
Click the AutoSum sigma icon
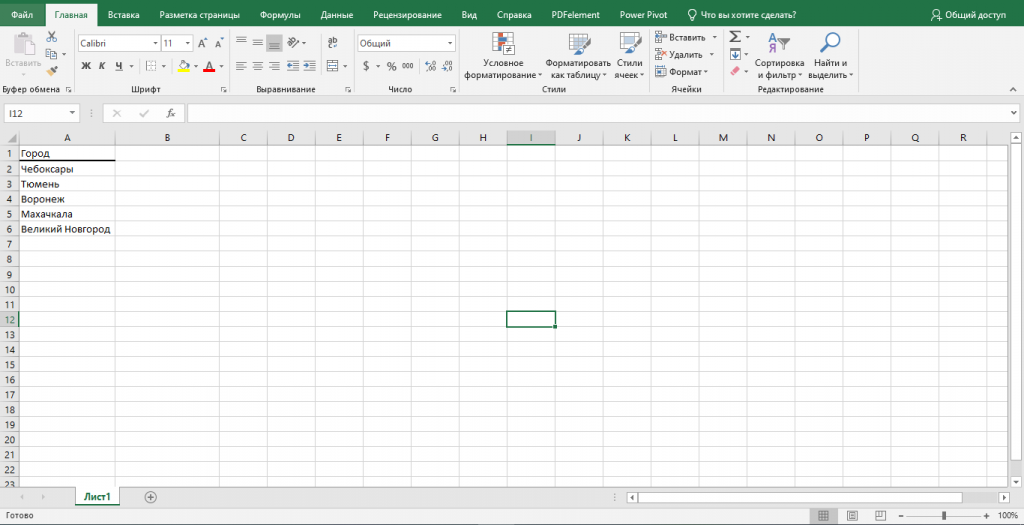click(735, 37)
